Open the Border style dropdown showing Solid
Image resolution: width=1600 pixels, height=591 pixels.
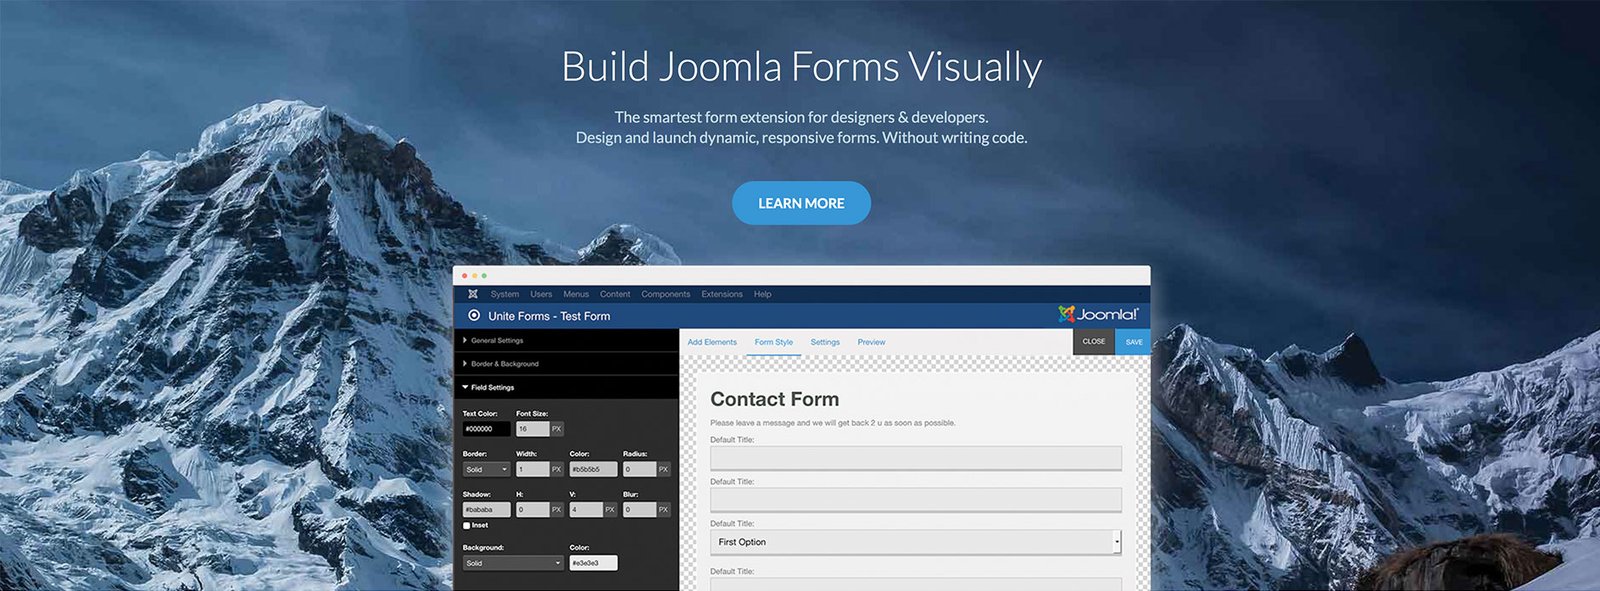pyautogui.click(x=487, y=469)
